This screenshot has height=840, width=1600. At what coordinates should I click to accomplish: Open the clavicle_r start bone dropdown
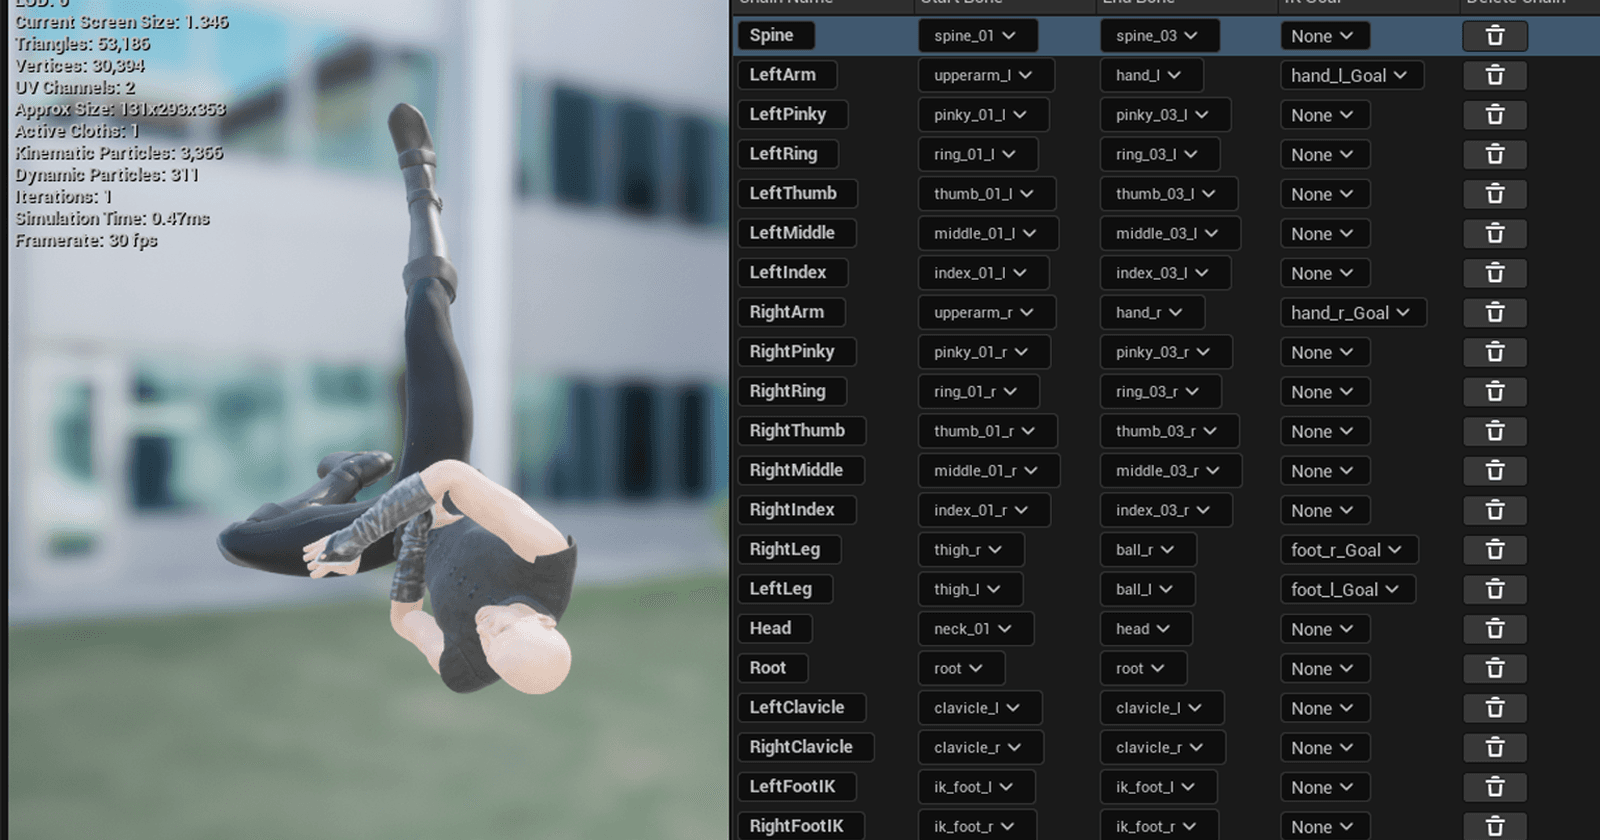click(980, 747)
